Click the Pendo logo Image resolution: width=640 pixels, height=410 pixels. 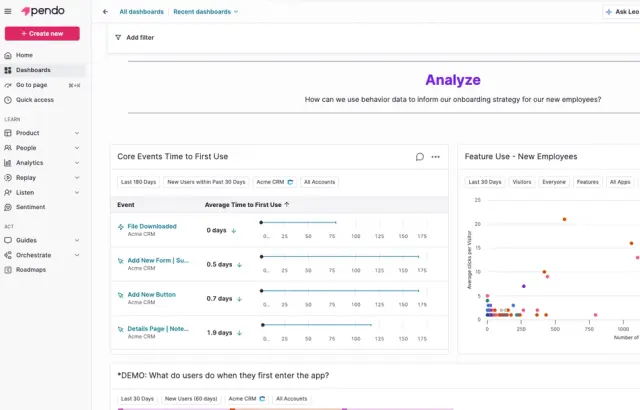pos(43,11)
